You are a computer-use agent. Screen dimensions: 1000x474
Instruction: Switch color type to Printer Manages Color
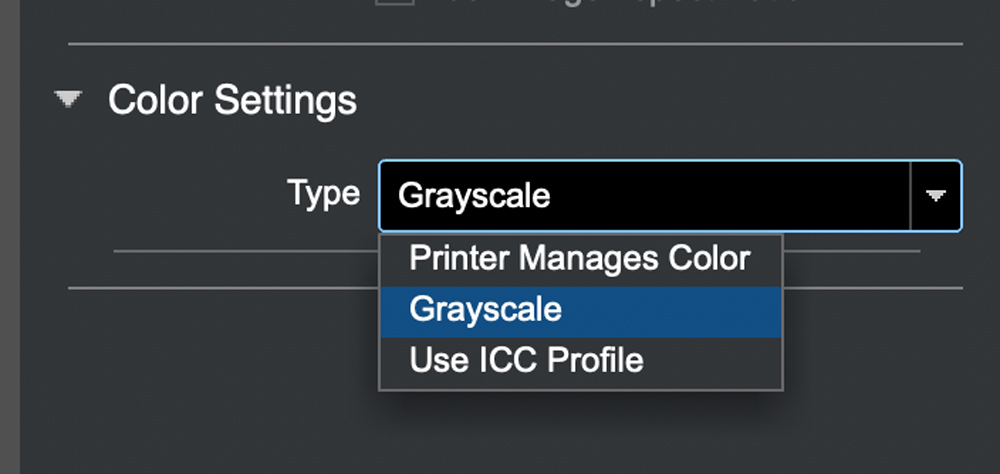tap(579, 259)
